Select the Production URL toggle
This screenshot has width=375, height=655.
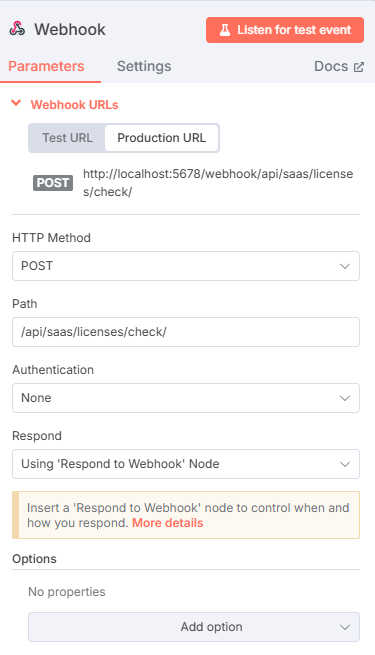pyautogui.click(x=162, y=138)
